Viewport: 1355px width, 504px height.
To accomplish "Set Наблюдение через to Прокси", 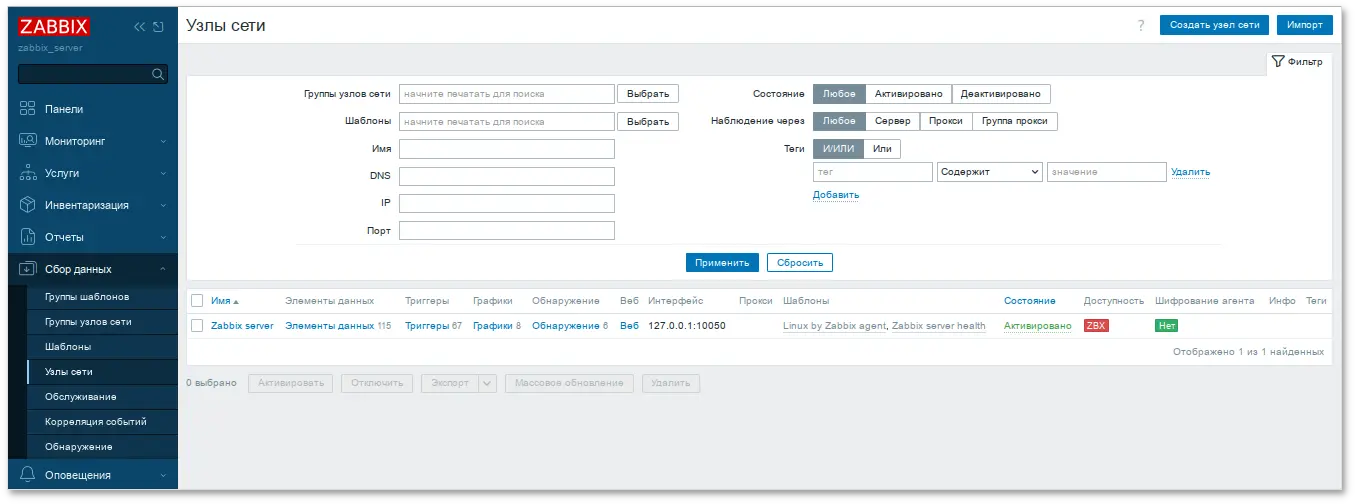I will (x=945, y=121).
